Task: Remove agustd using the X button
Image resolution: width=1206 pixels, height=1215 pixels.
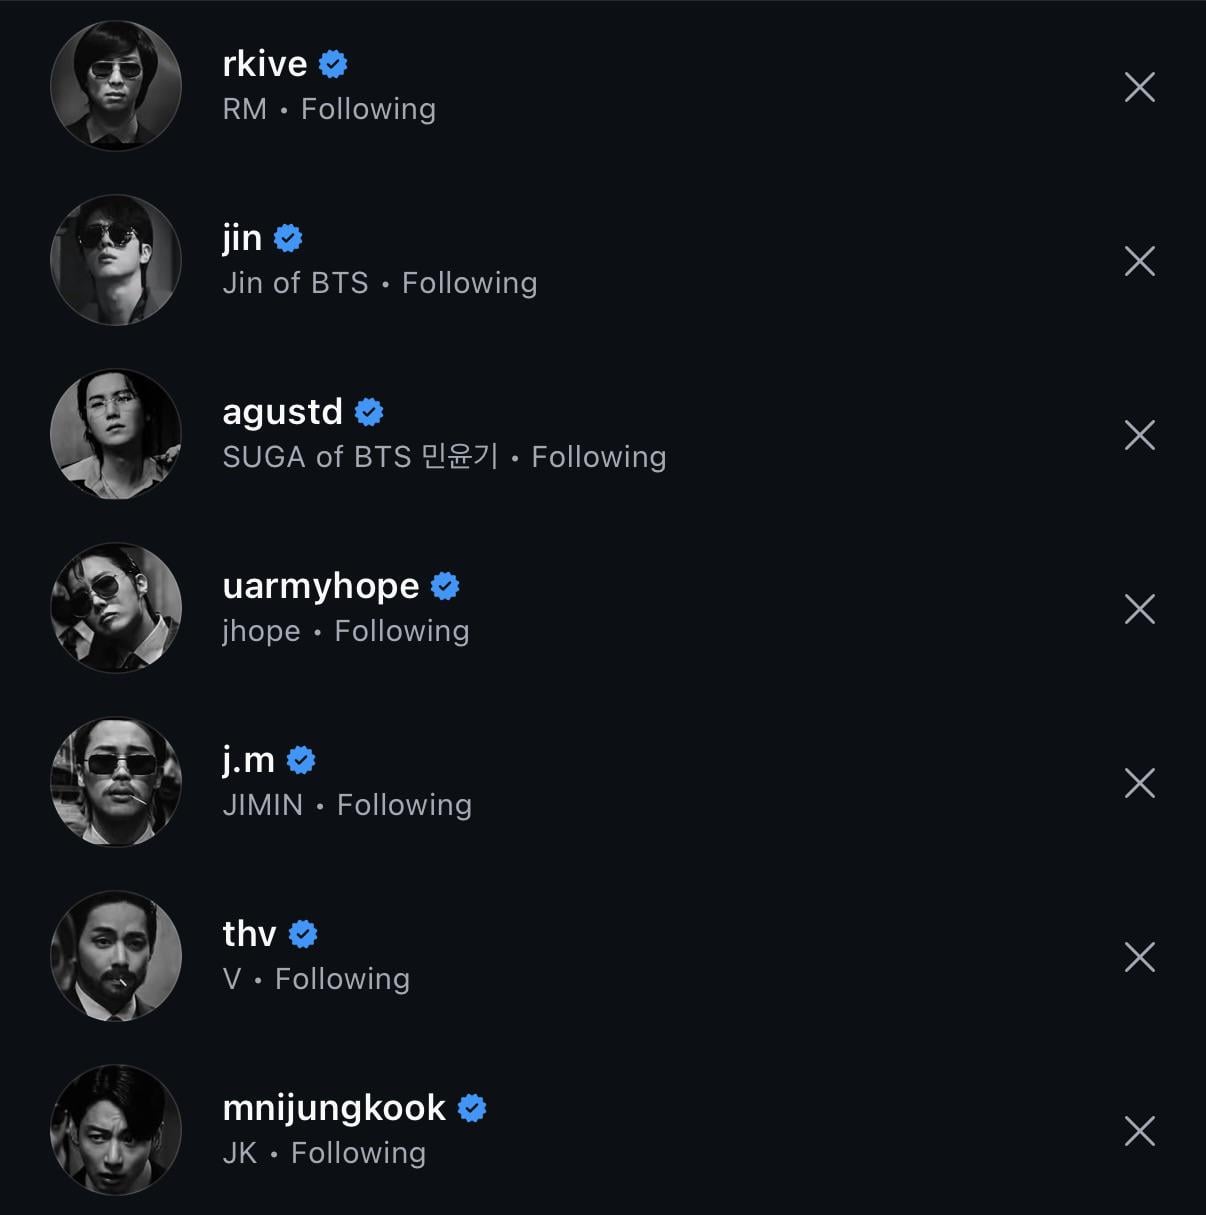Action: tap(1139, 435)
